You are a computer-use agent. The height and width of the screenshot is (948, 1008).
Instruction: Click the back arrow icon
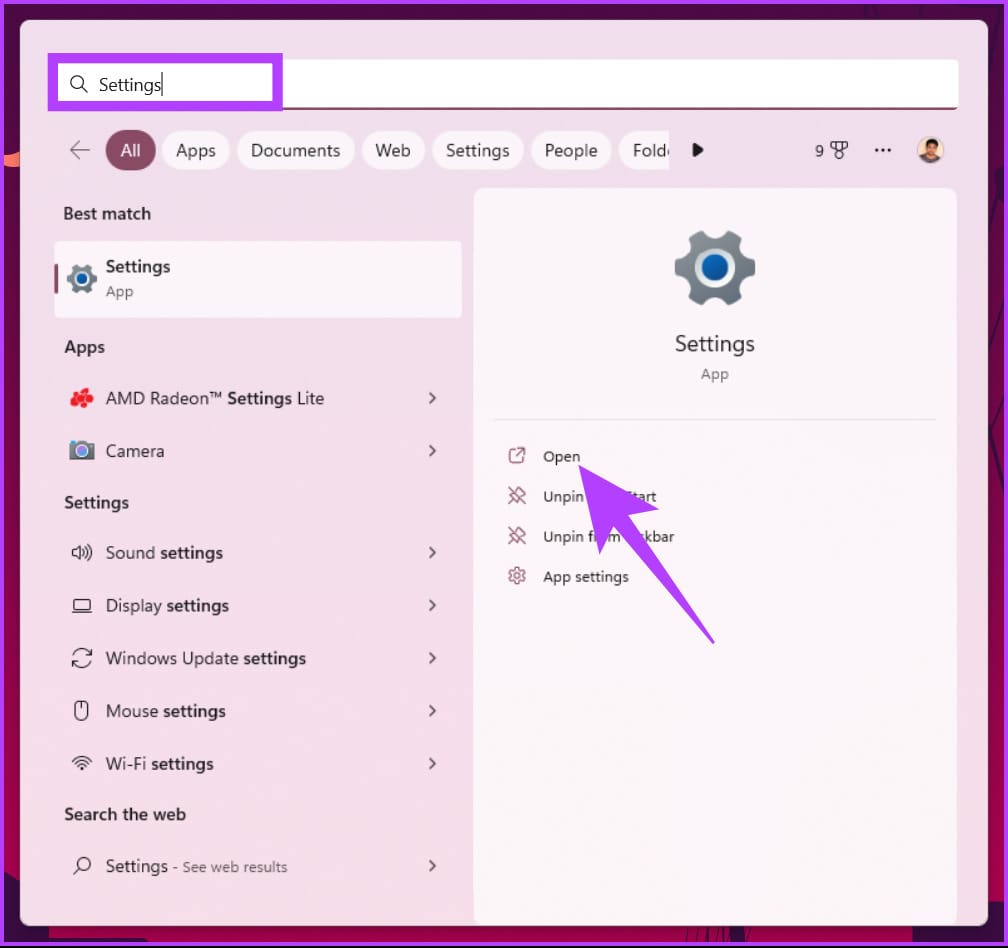click(x=80, y=150)
